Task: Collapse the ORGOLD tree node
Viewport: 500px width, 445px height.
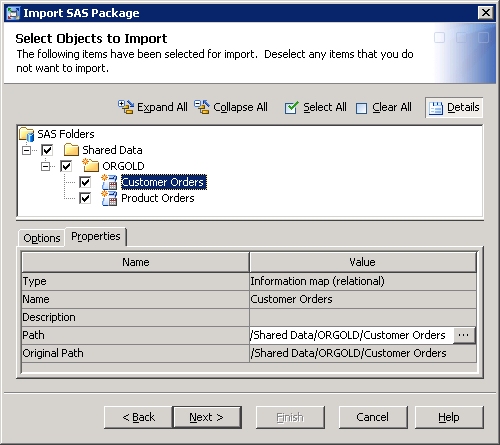Action: click(45, 166)
